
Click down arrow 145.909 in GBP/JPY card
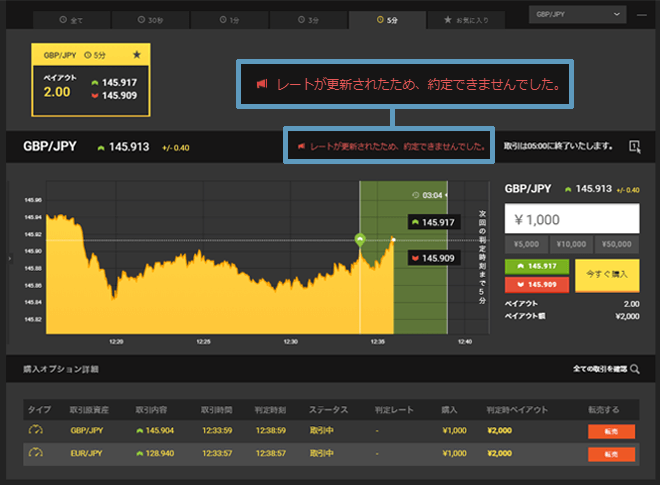[x=114, y=96]
